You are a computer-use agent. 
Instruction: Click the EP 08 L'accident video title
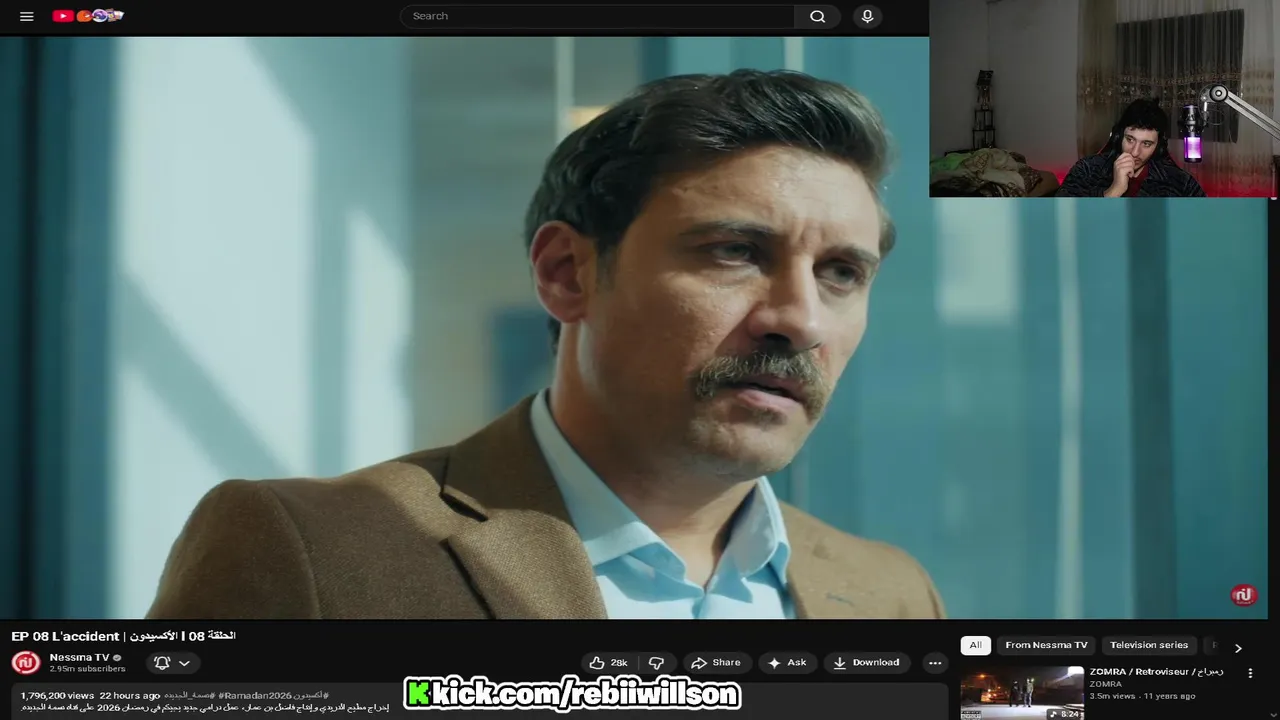123,636
